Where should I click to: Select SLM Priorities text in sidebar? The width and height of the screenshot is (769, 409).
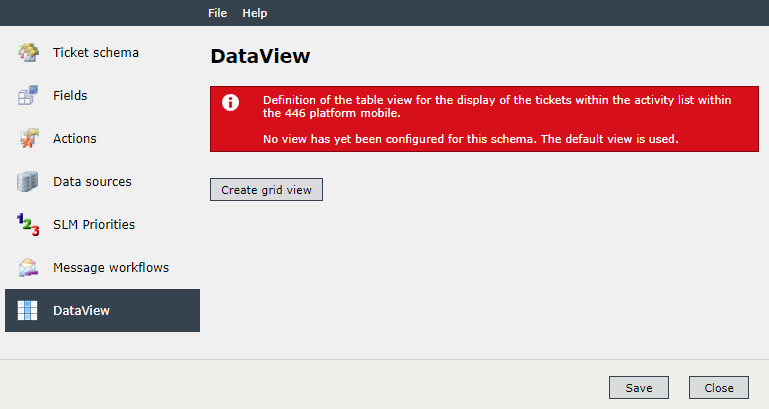point(94,225)
